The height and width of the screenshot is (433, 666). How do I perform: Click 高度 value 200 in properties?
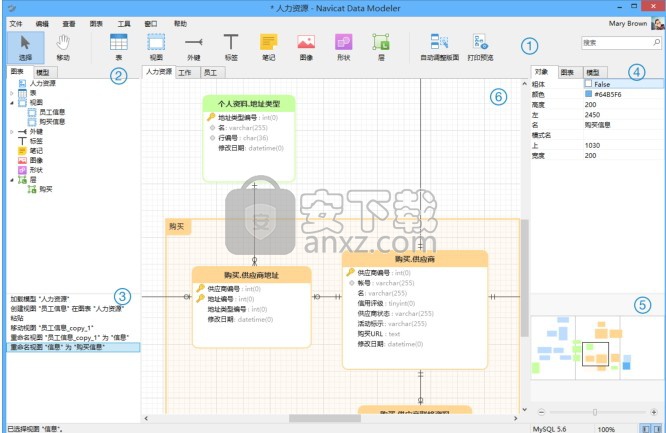[x=590, y=105]
